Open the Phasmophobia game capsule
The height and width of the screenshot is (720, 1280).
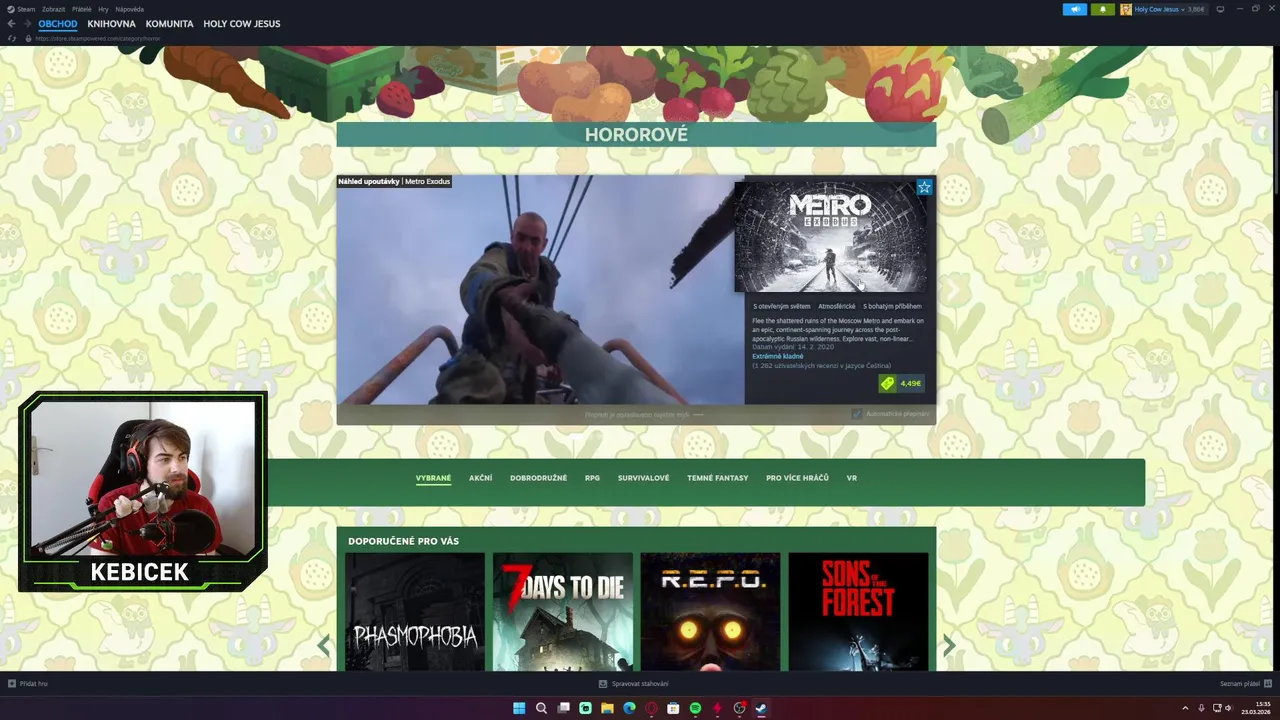click(x=415, y=611)
